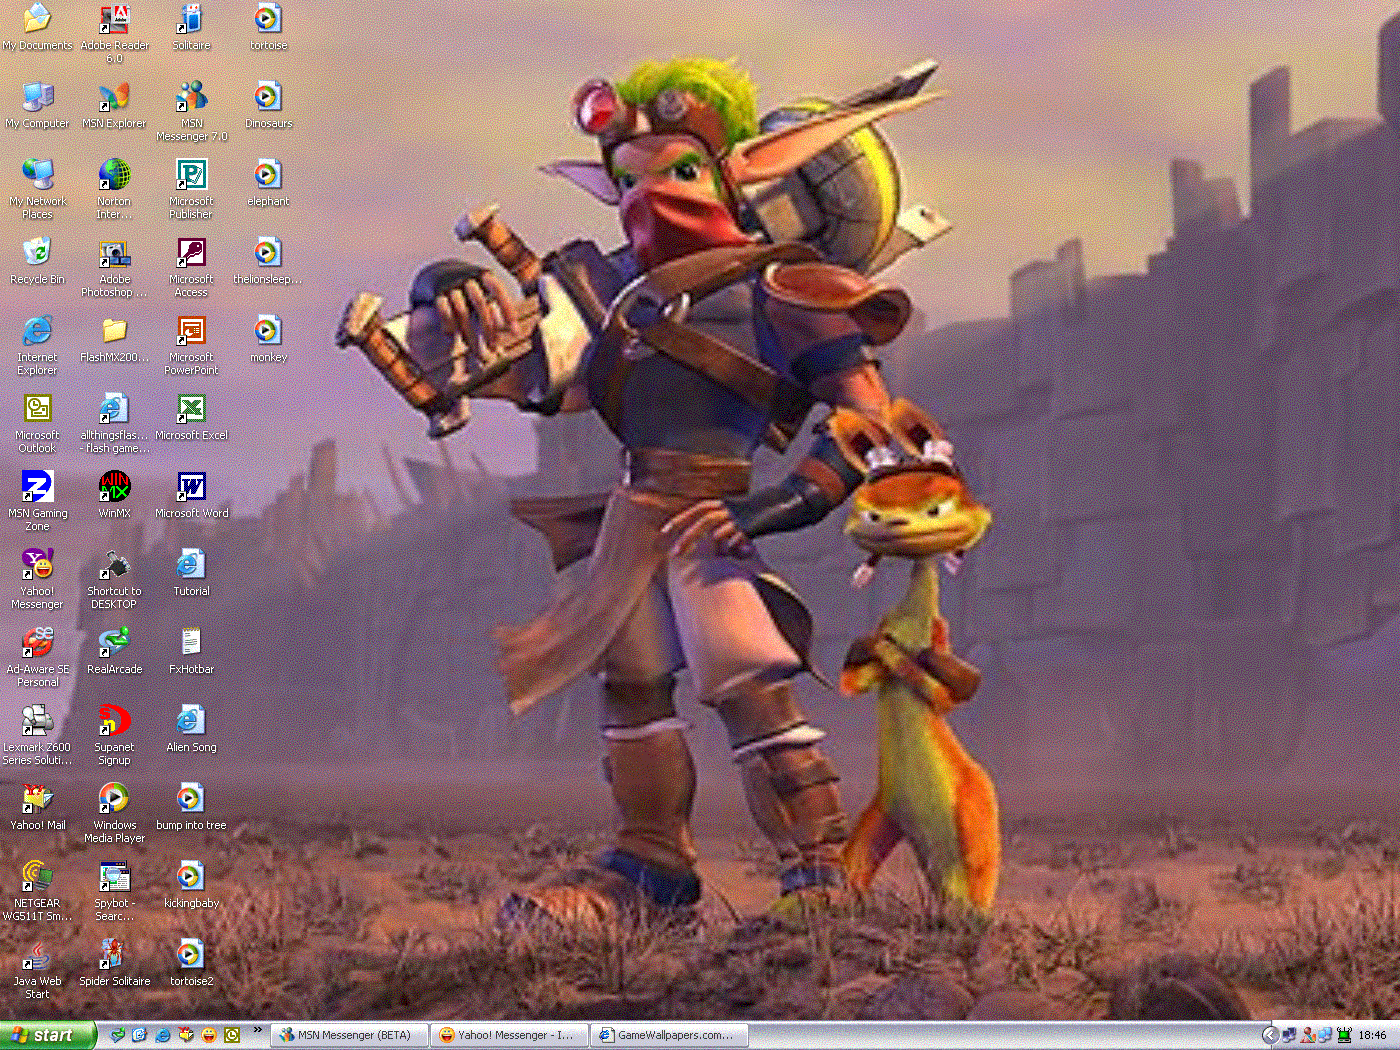The height and width of the screenshot is (1050, 1400).
Task: Select the monkey media file
Action: tap(268, 339)
